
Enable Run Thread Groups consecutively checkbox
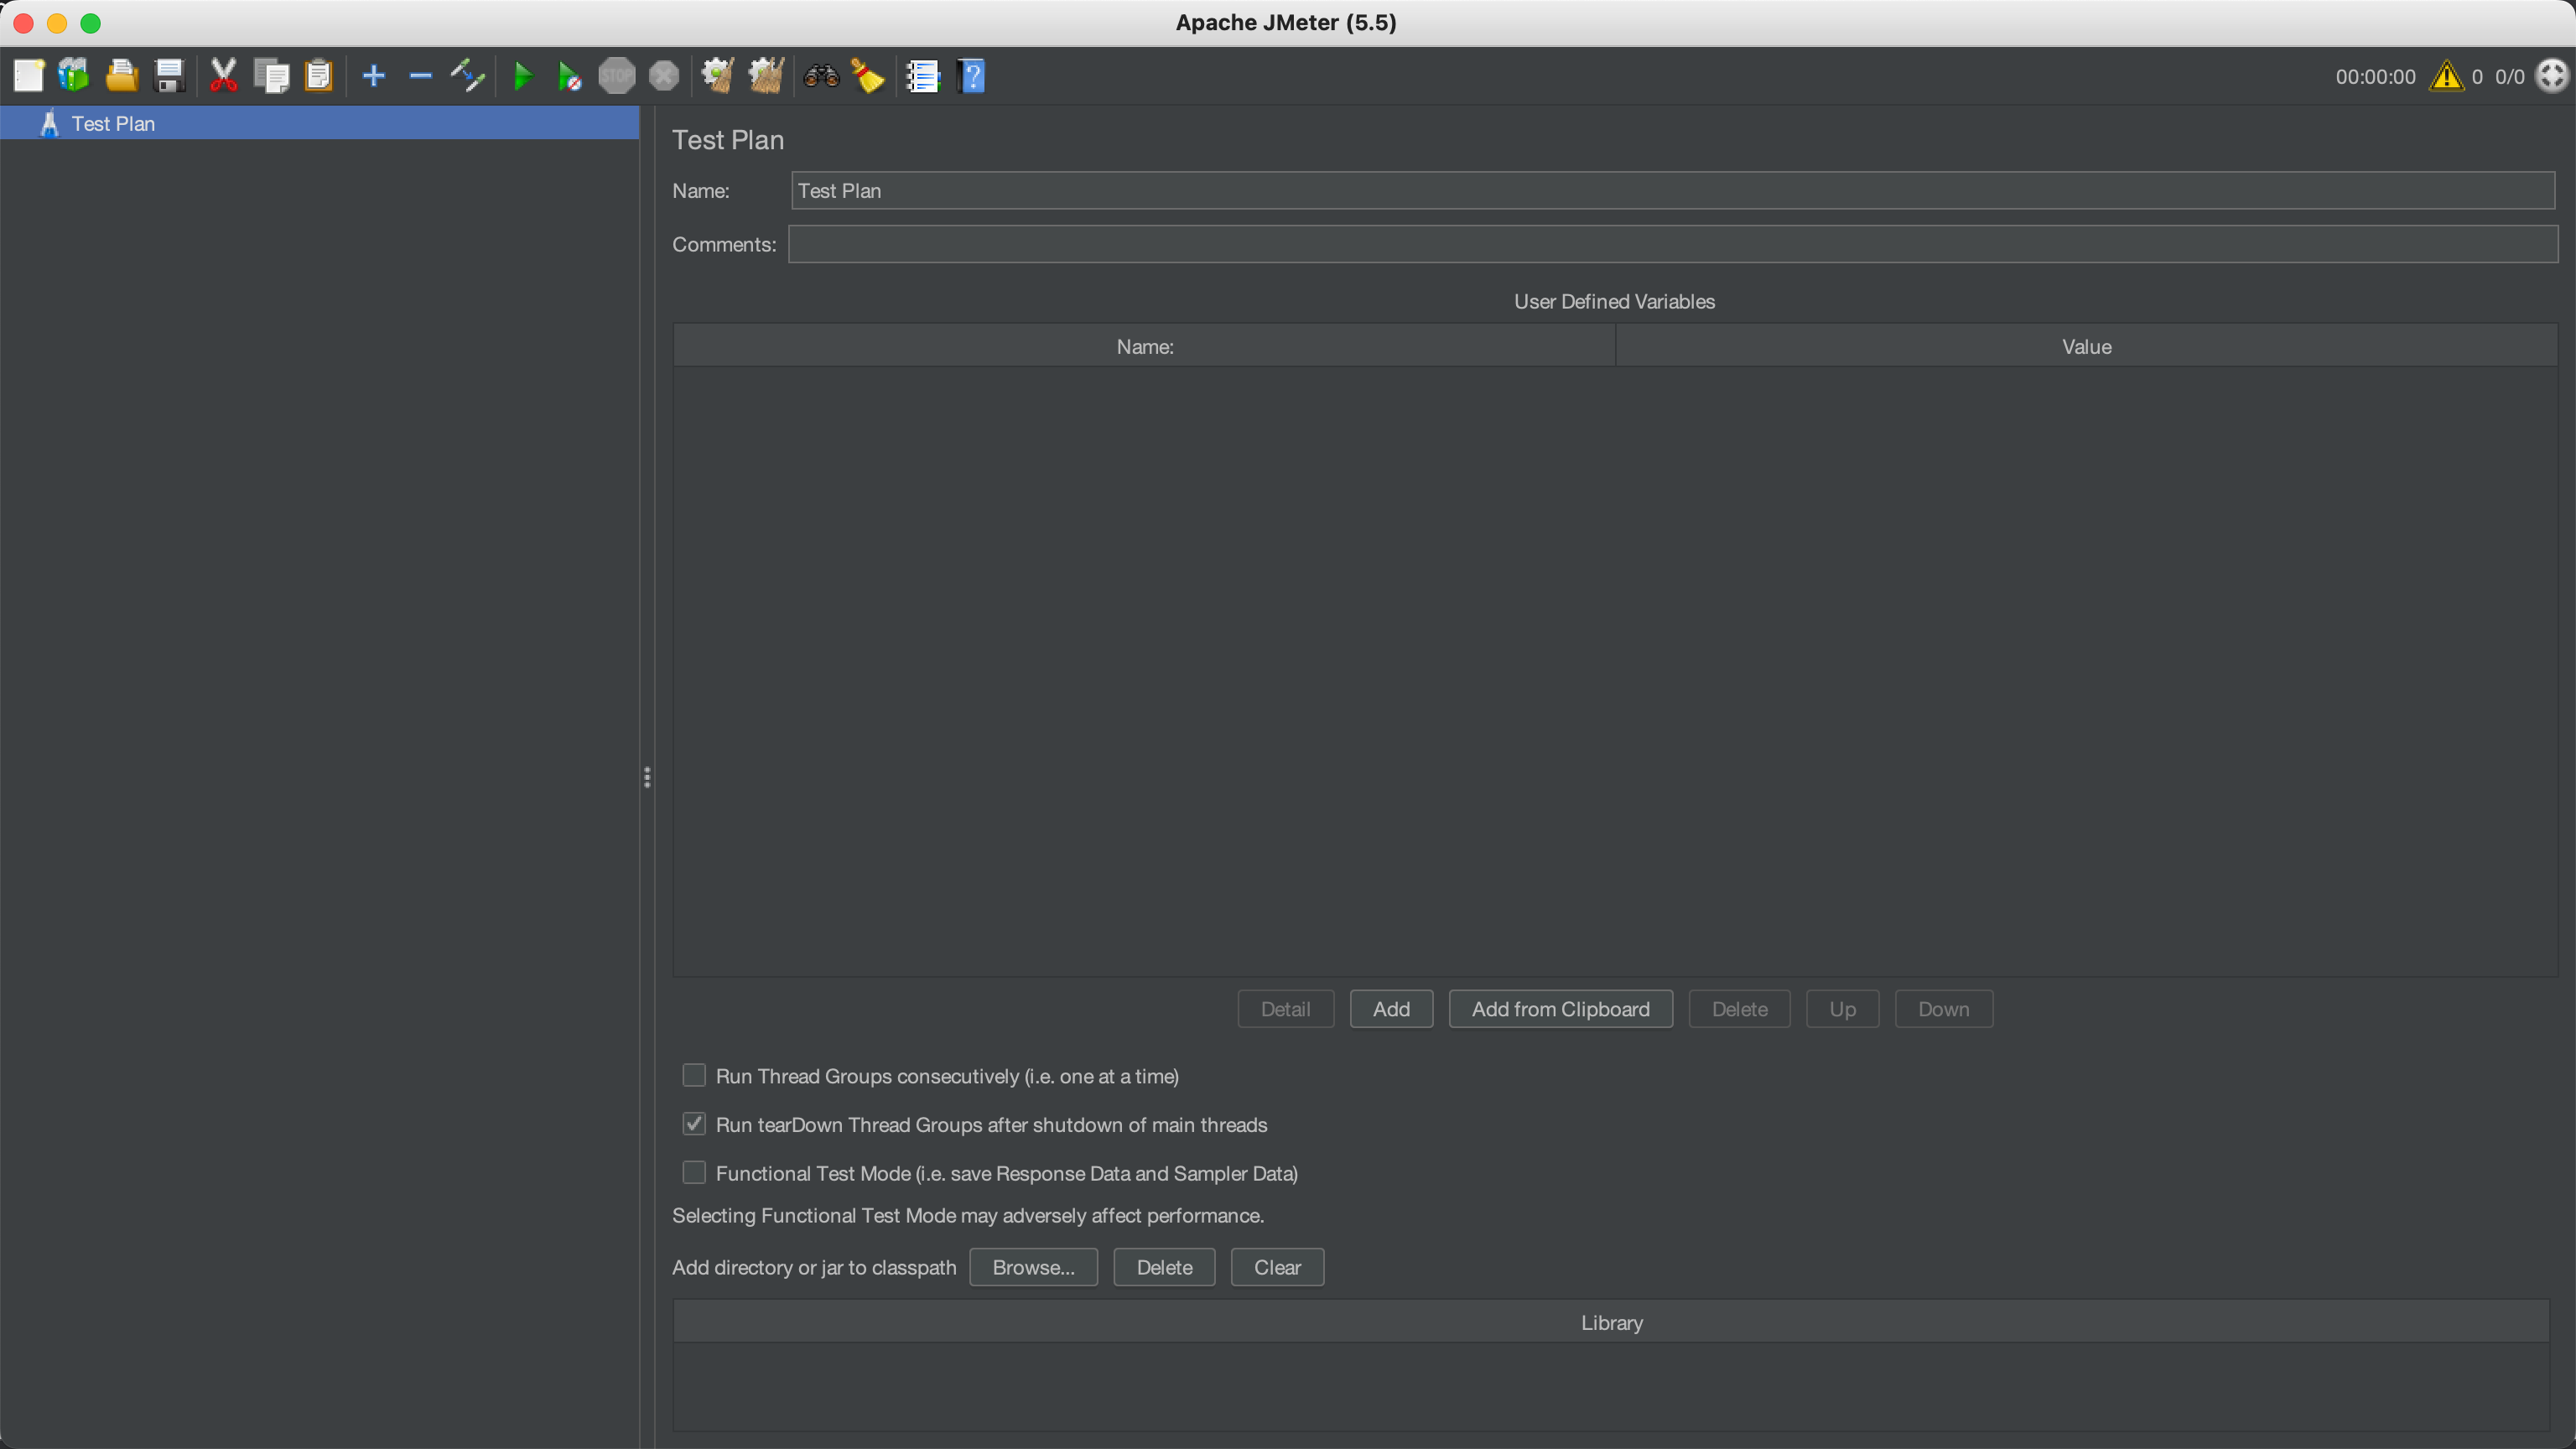coord(694,1075)
